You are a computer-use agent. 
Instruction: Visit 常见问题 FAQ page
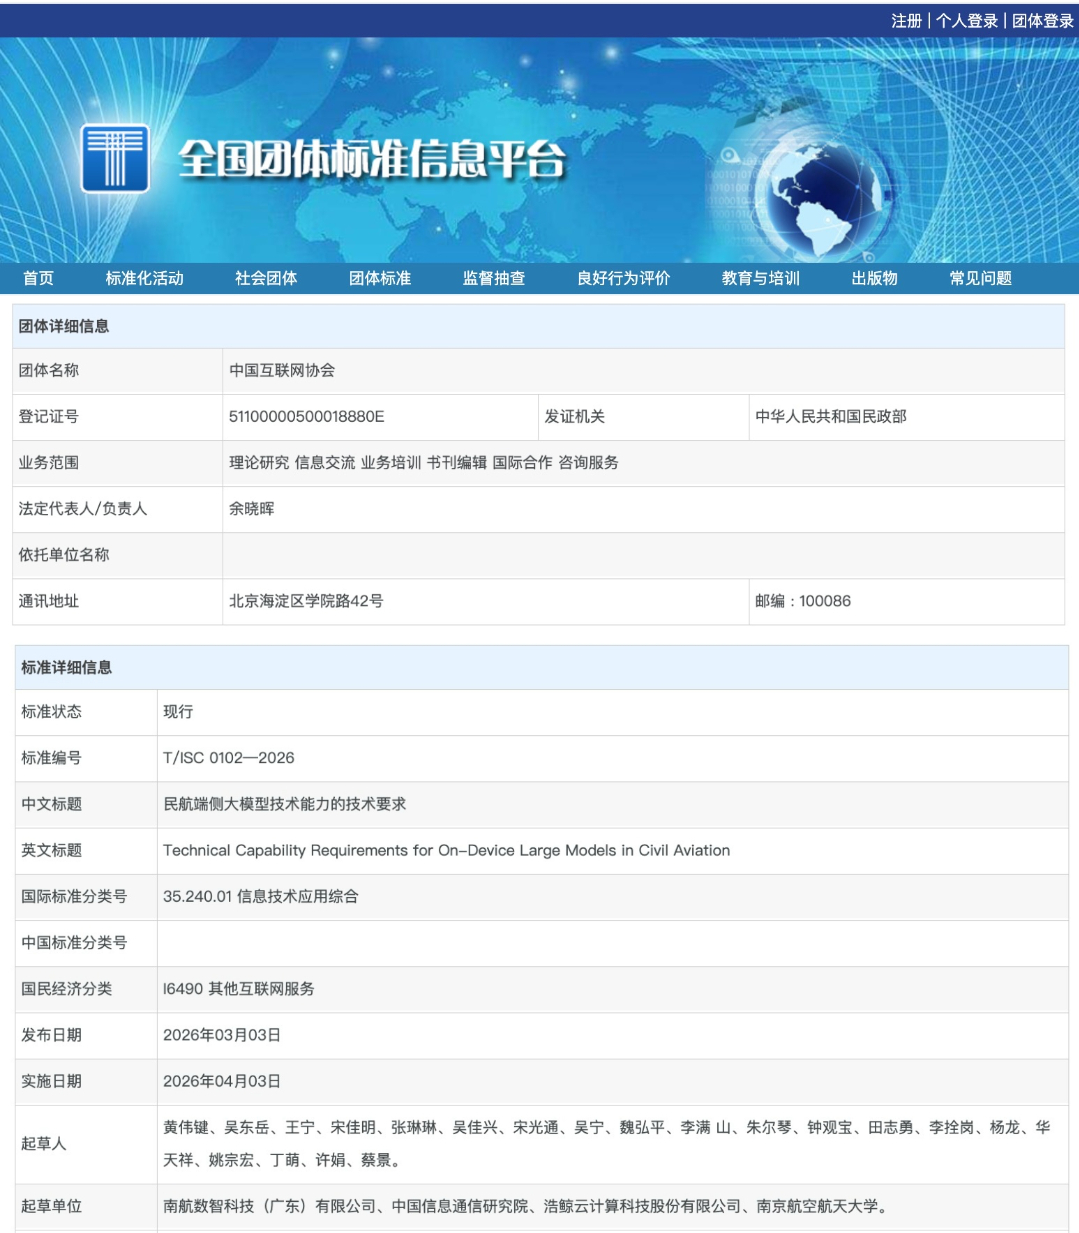coord(980,278)
